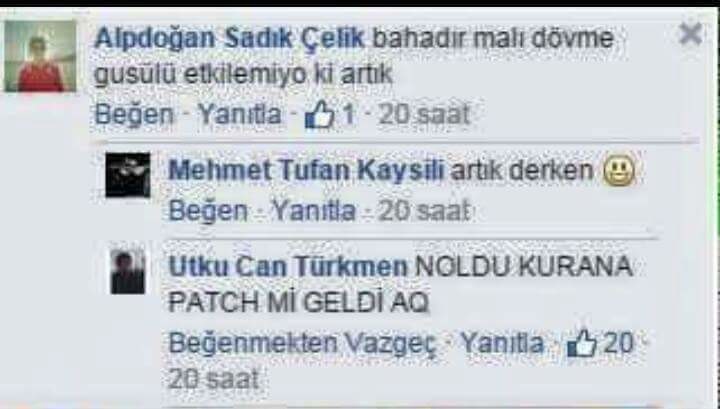
Task: Open Mehmet Tufan Kaysili's profile picture
Action: point(128,175)
